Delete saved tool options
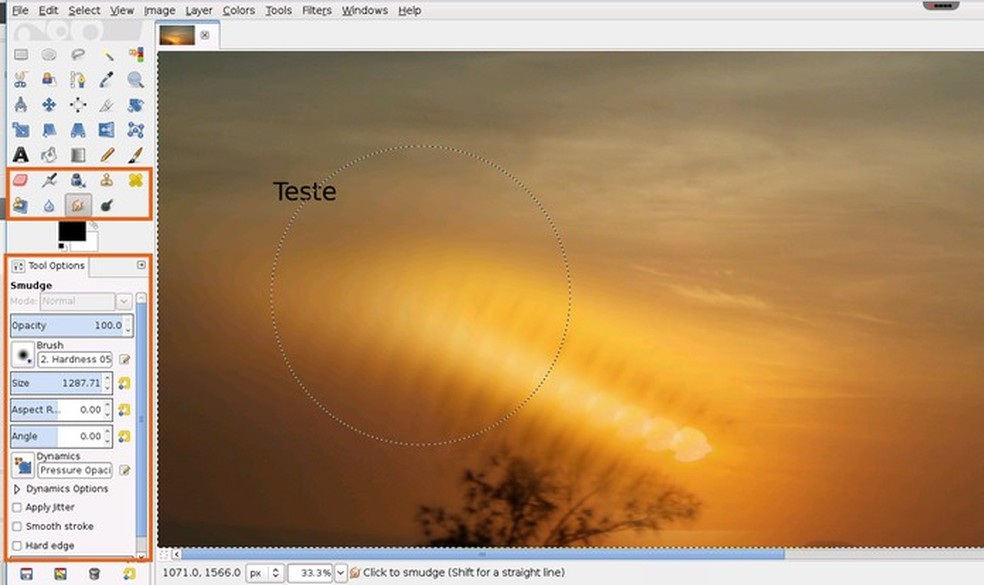984x585 pixels. [x=94, y=574]
